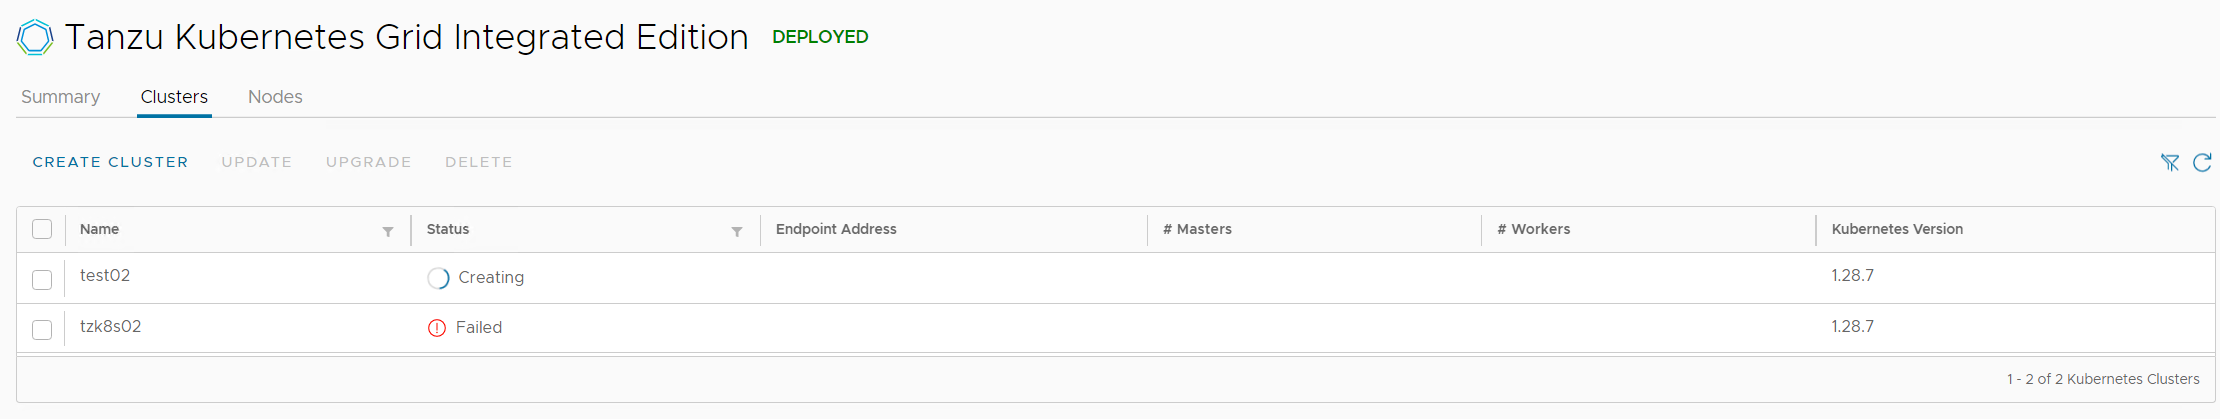Open the Status column filter
The image size is (2220, 419).
pyautogui.click(x=737, y=231)
